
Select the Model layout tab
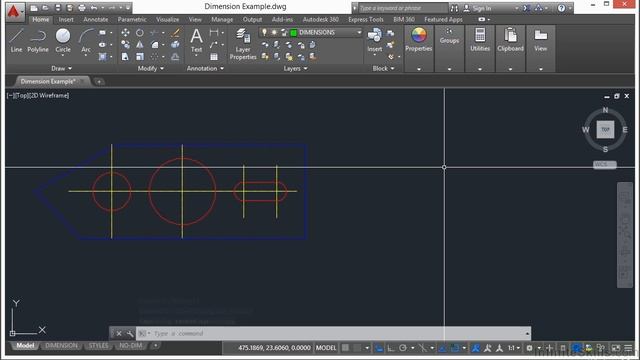coord(25,346)
